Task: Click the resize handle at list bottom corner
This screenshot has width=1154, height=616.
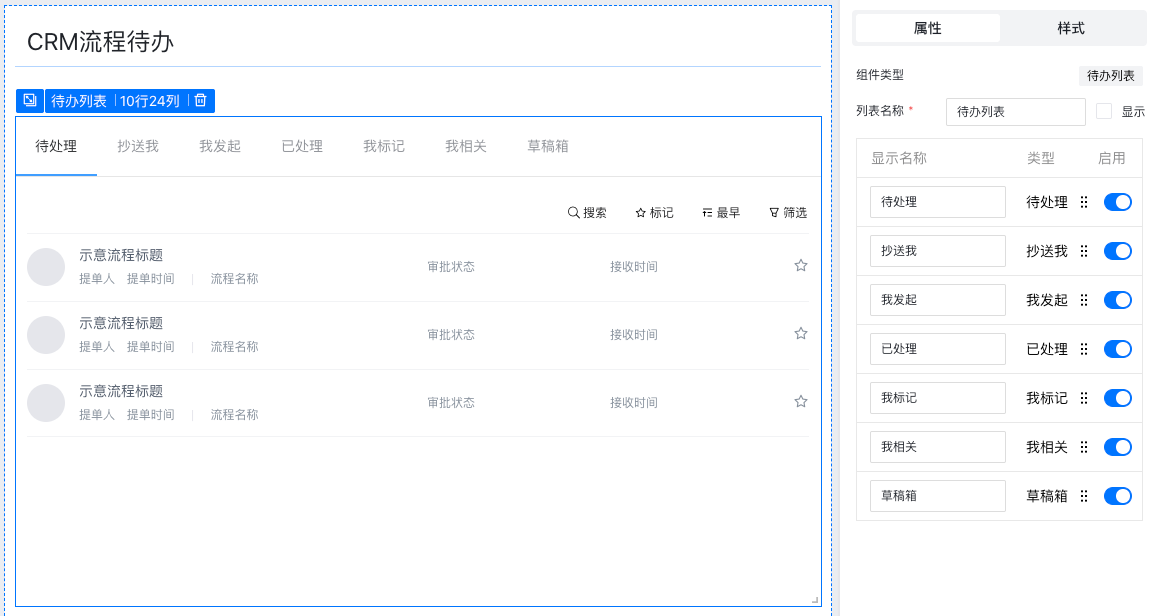Action: pyautogui.click(x=815, y=600)
